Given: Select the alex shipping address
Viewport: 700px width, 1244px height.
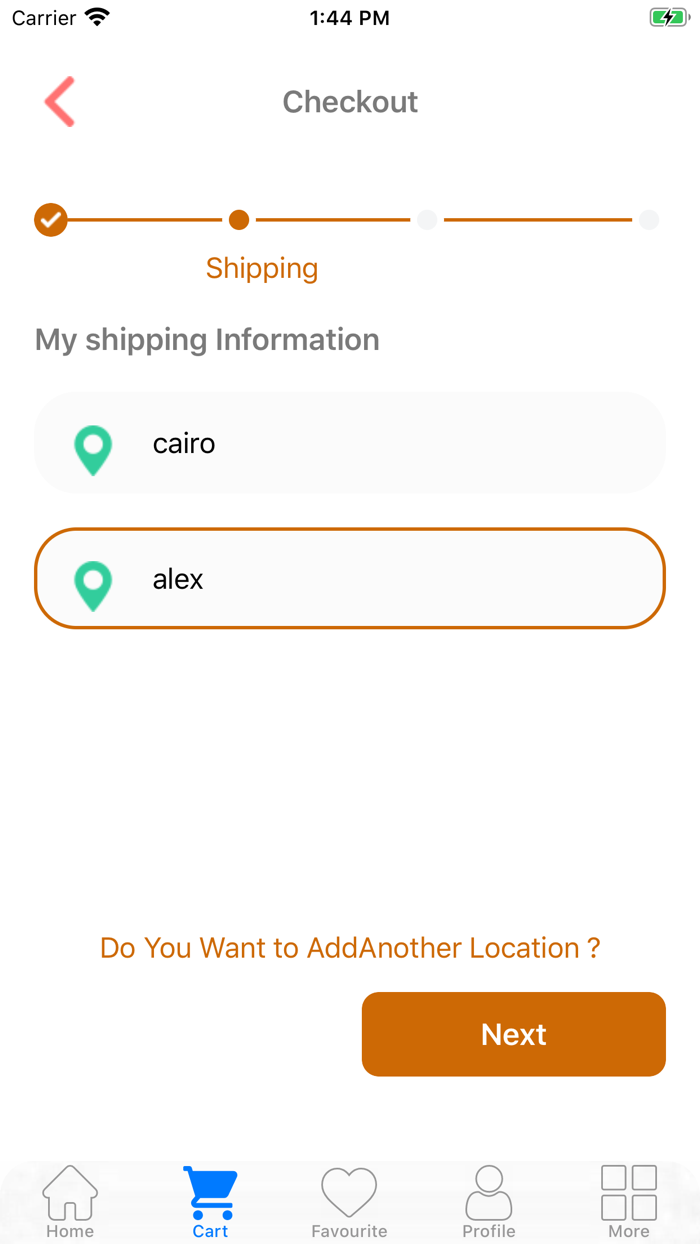Looking at the screenshot, I should [350, 578].
